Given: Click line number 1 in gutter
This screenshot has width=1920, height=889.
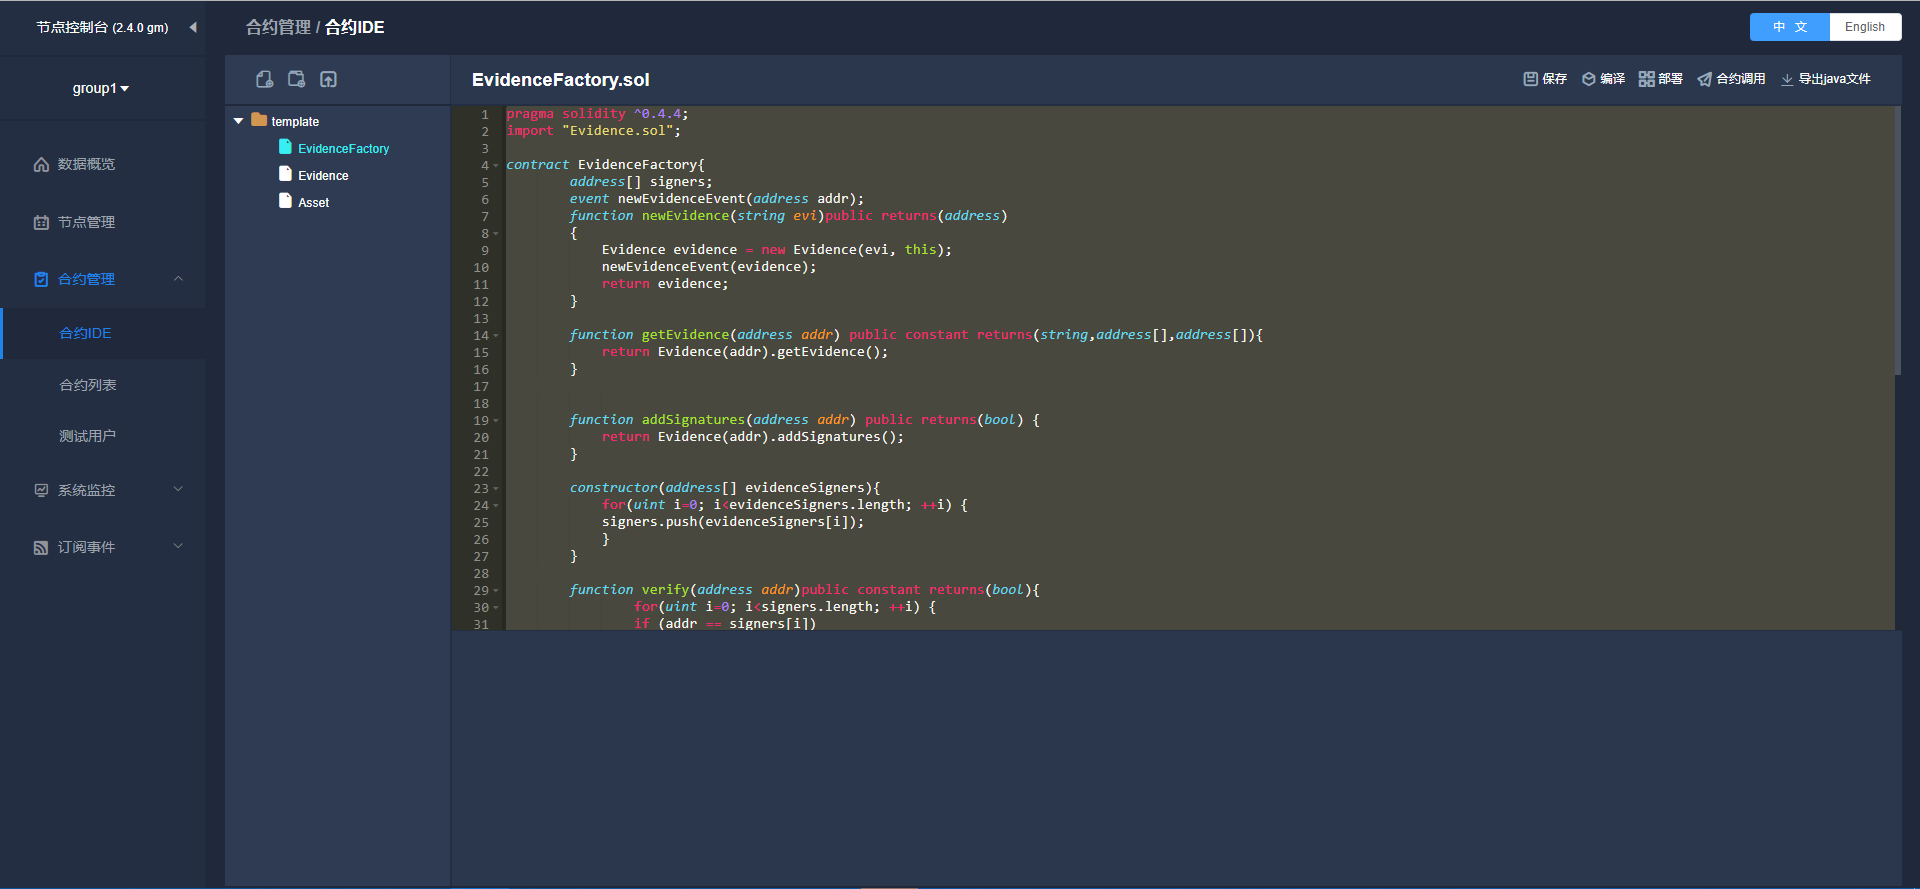Looking at the screenshot, I should click(x=485, y=115).
